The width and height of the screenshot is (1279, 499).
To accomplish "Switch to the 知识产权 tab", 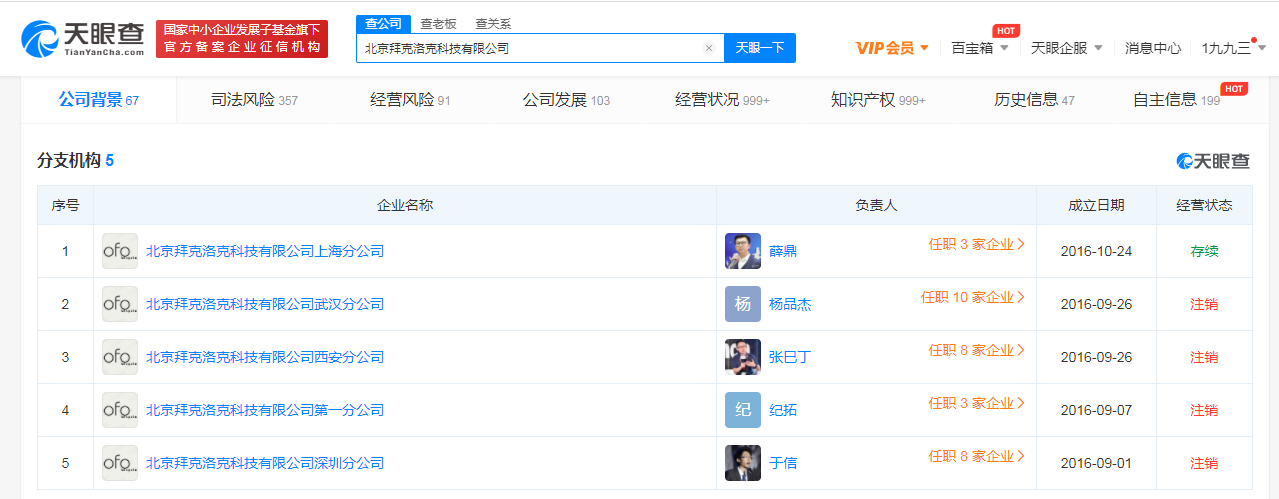I will pyautogui.click(x=877, y=100).
